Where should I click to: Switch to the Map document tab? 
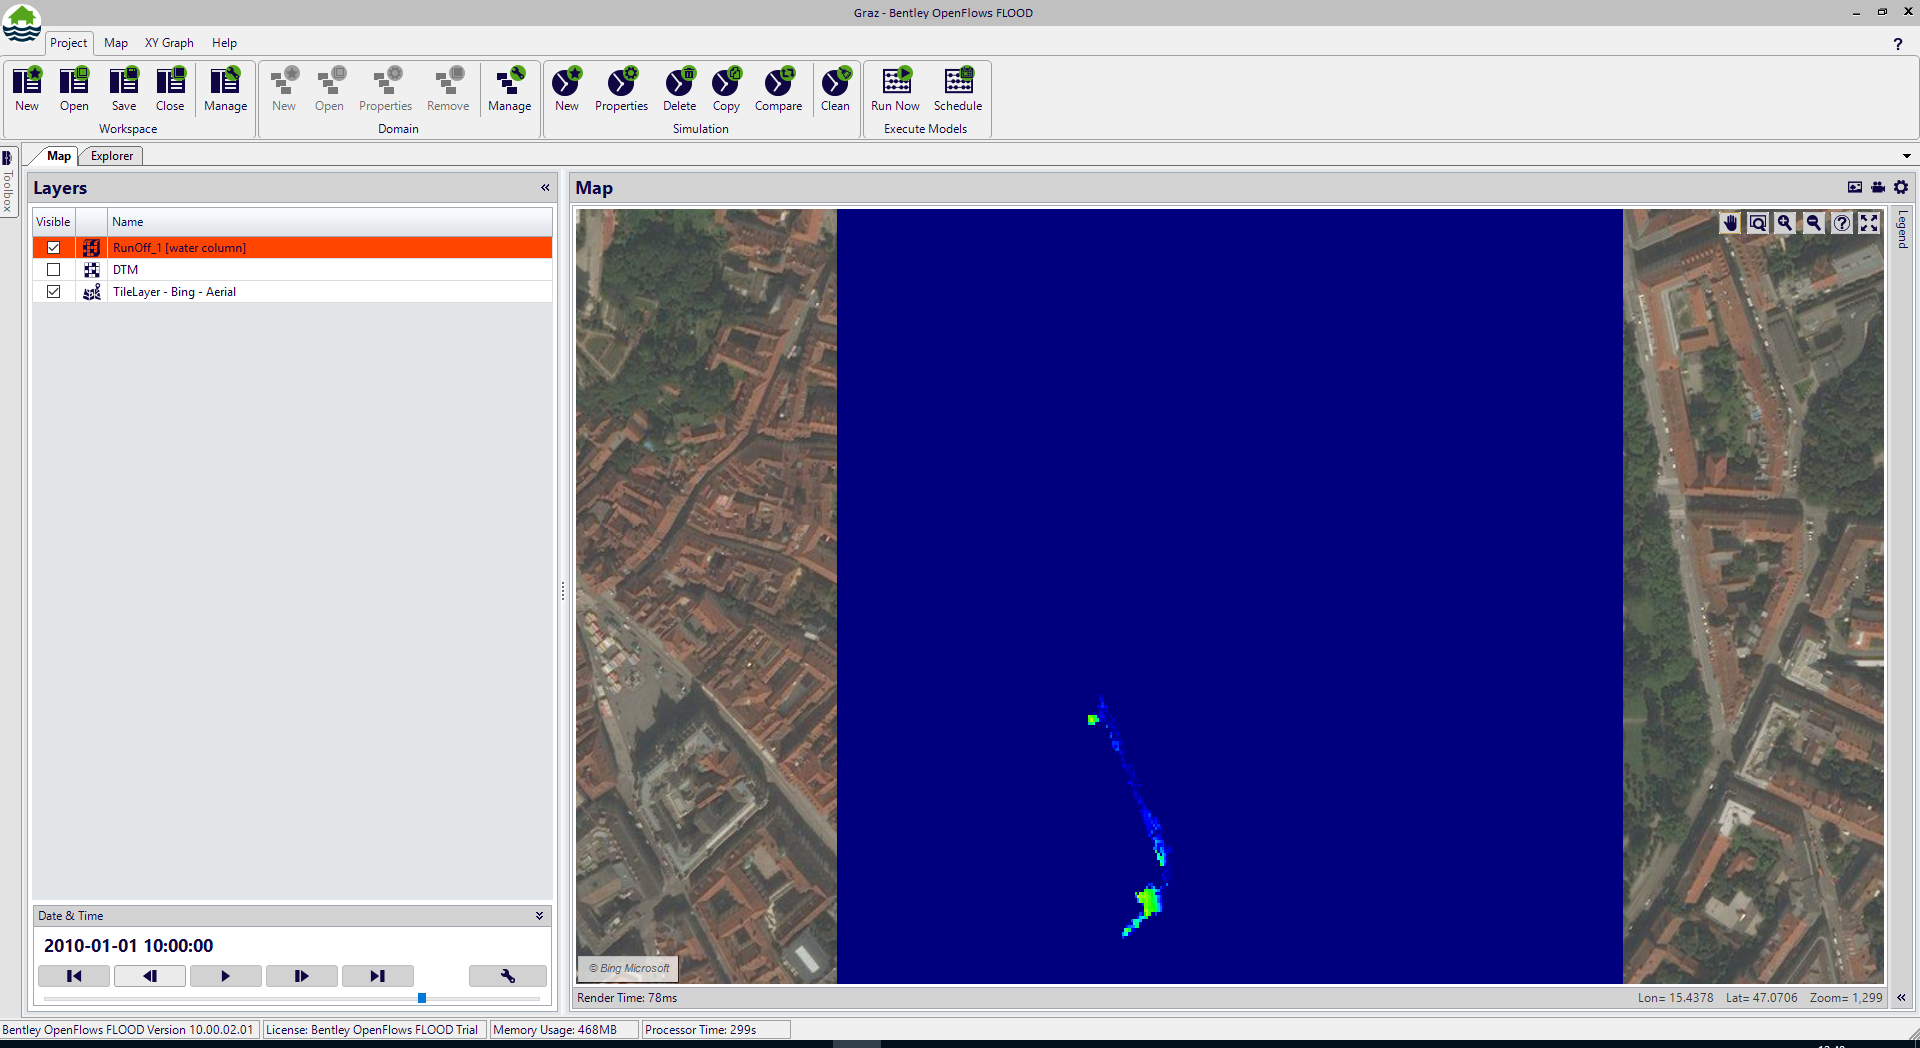click(x=59, y=156)
